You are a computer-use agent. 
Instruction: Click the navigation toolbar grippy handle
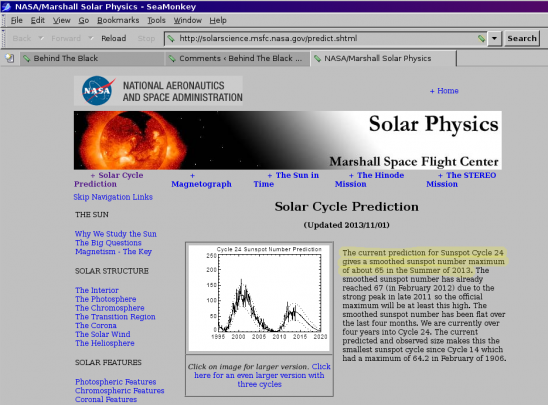3,38
